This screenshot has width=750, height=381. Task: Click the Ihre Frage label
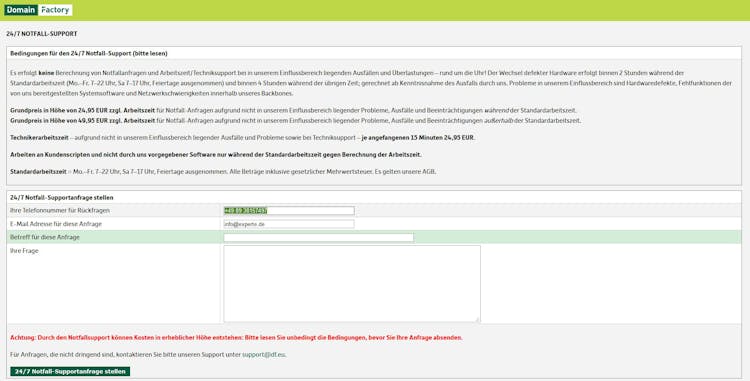(24, 250)
